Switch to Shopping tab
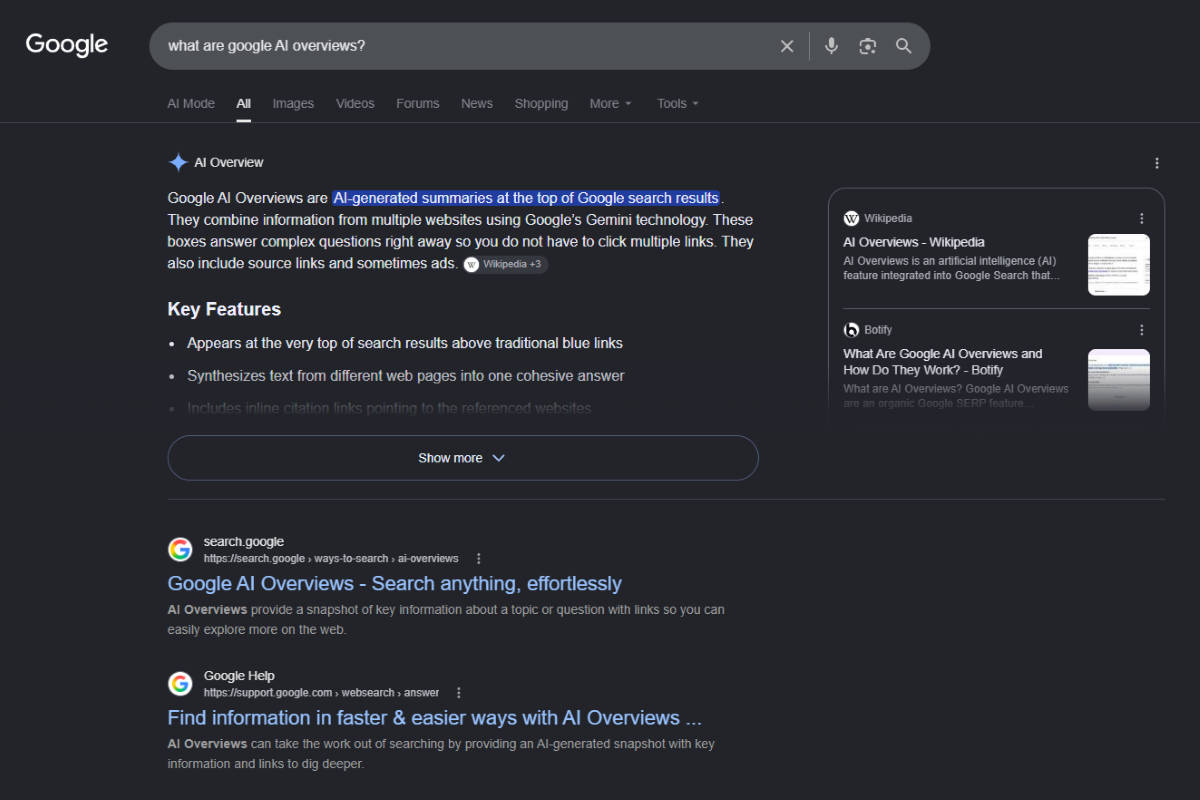 [x=541, y=104]
